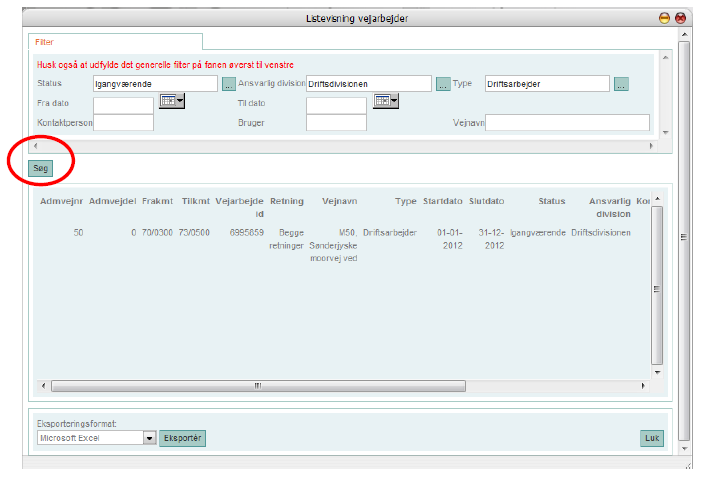Click the results table vertical scrollbar
Viewport: 701px width, 478px height.
(x=657, y=288)
